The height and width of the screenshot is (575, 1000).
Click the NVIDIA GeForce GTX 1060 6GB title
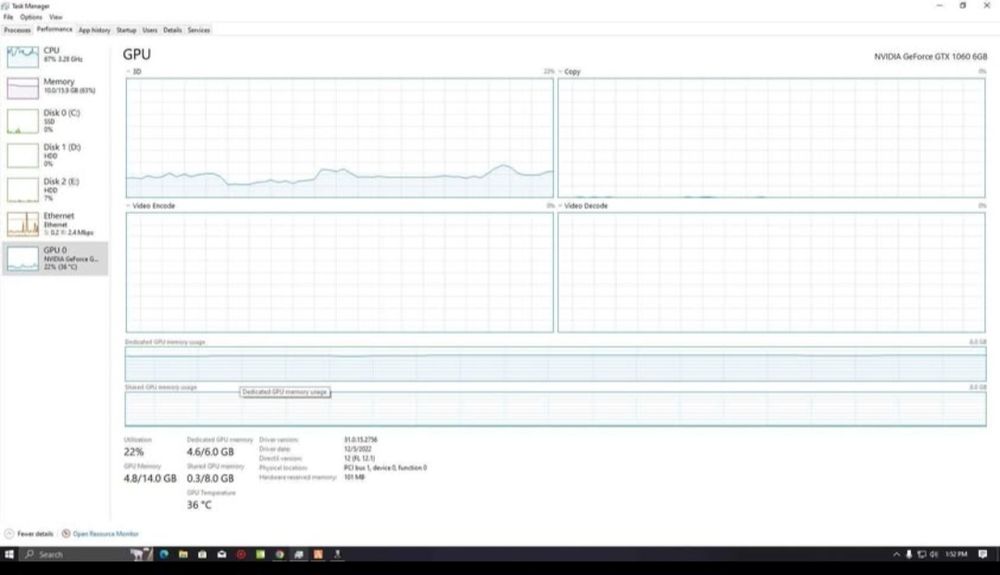[930, 57]
